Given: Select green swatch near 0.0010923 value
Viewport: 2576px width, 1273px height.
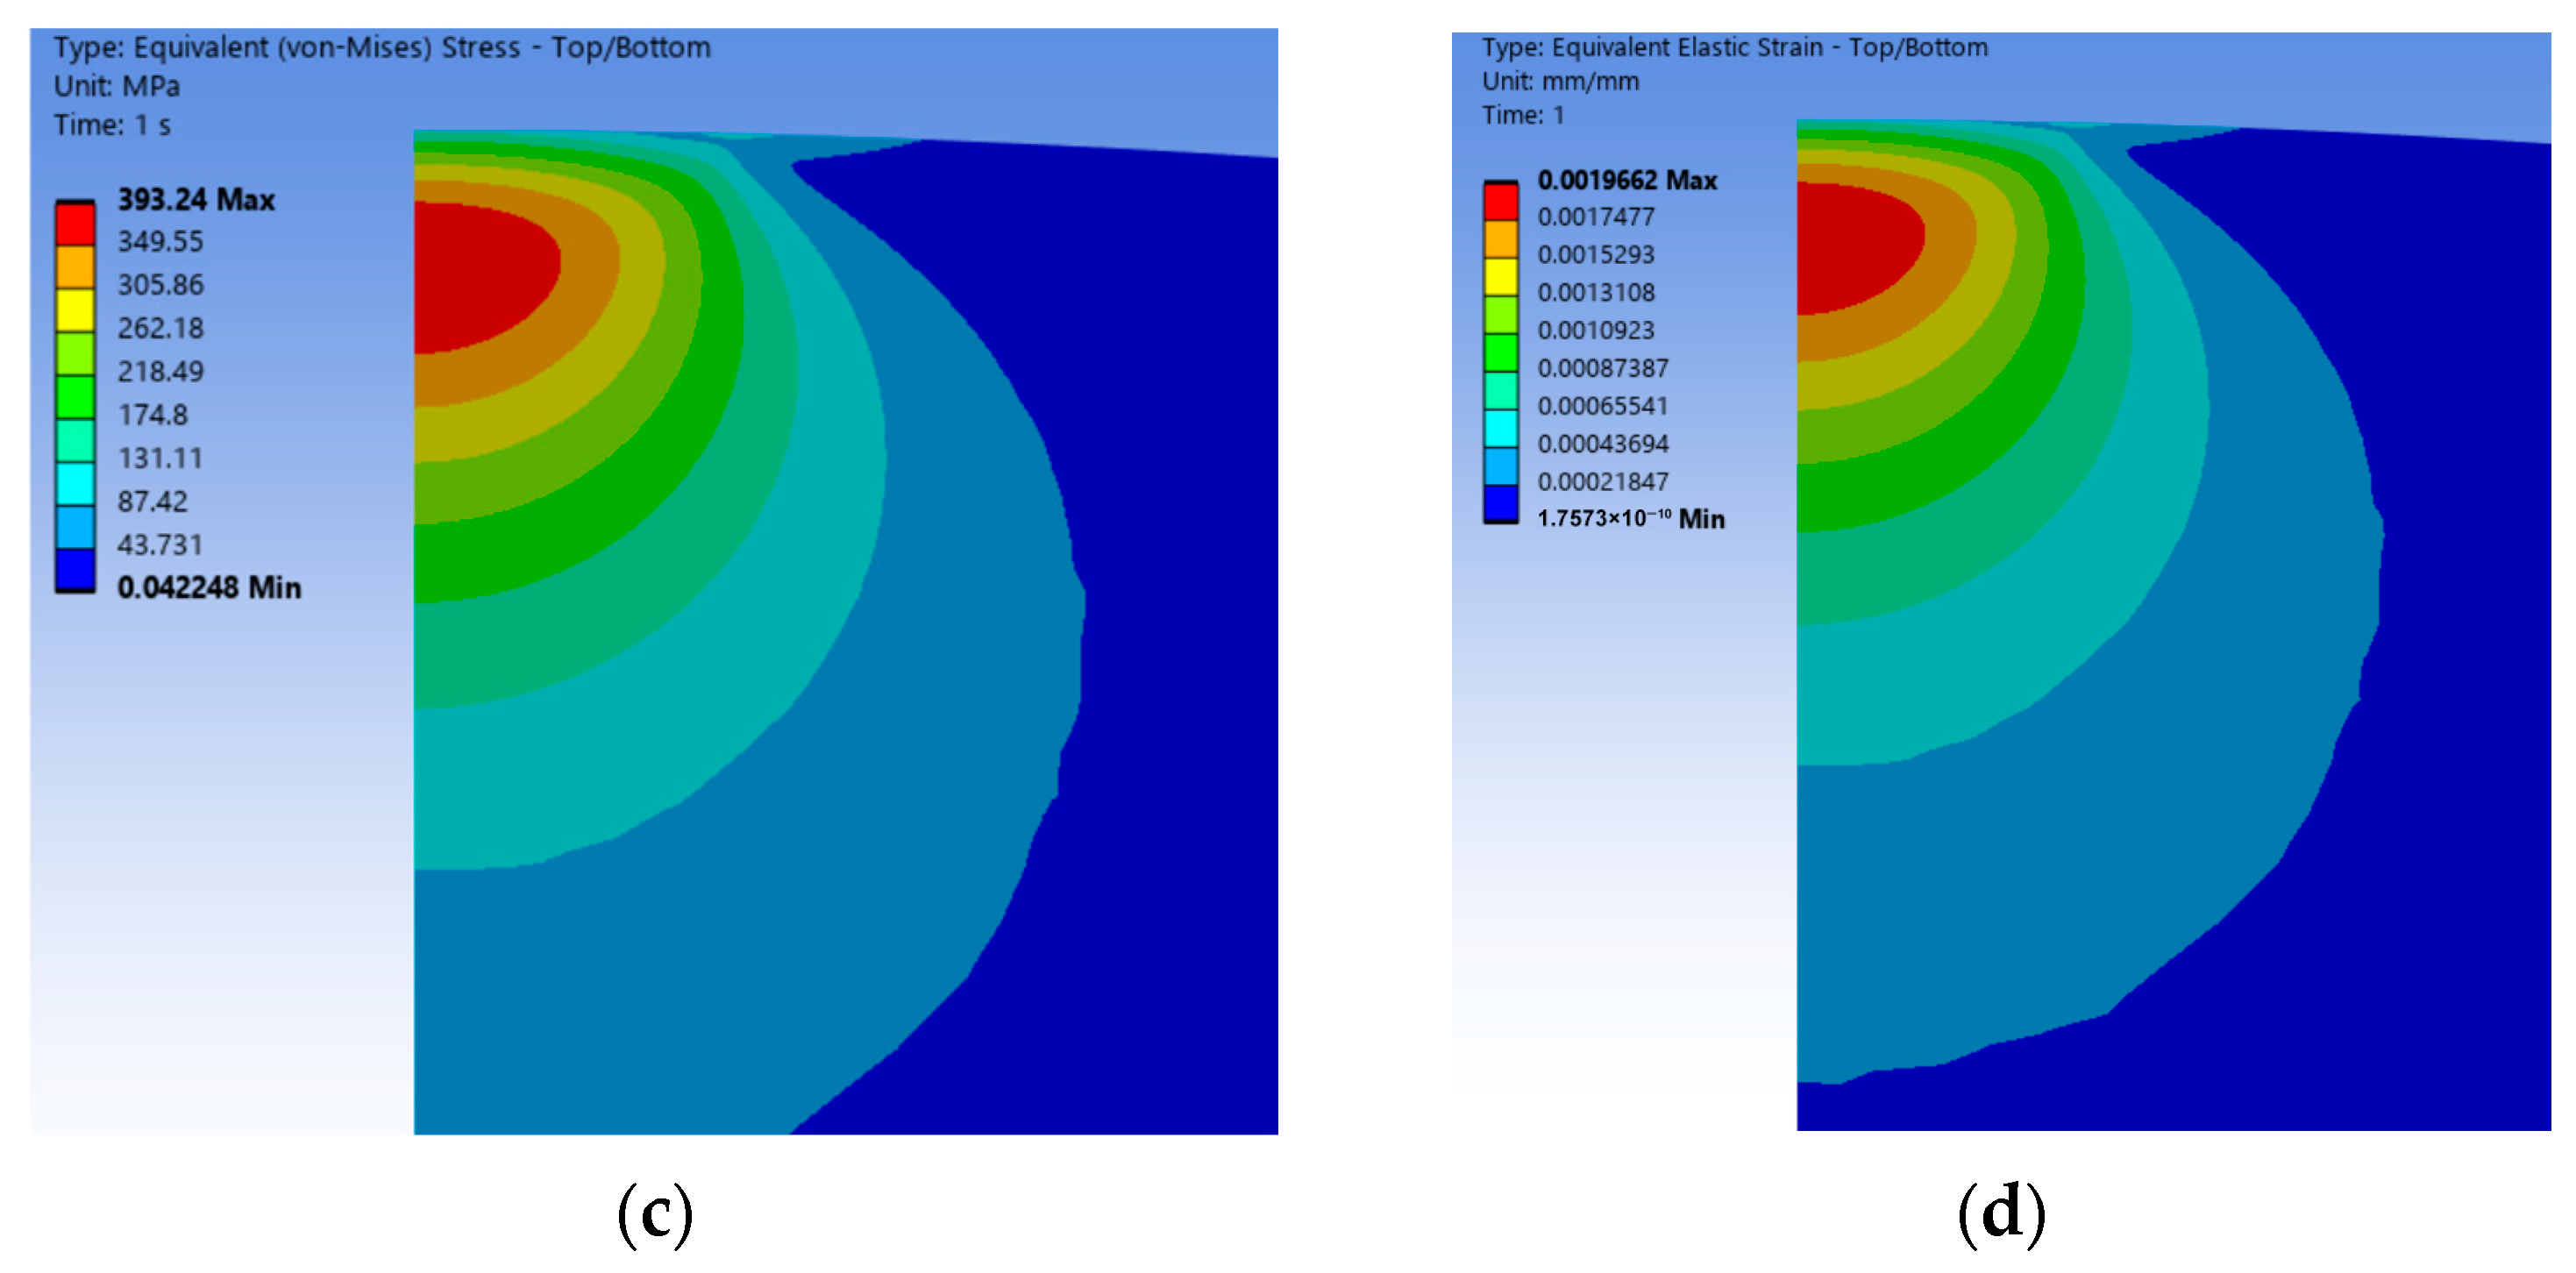Looking at the screenshot, I should pyautogui.click(x=1500, y=352).
